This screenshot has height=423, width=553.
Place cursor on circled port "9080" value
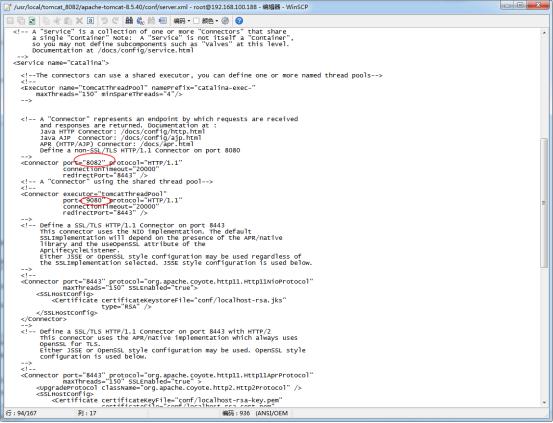tap(94, 200)
